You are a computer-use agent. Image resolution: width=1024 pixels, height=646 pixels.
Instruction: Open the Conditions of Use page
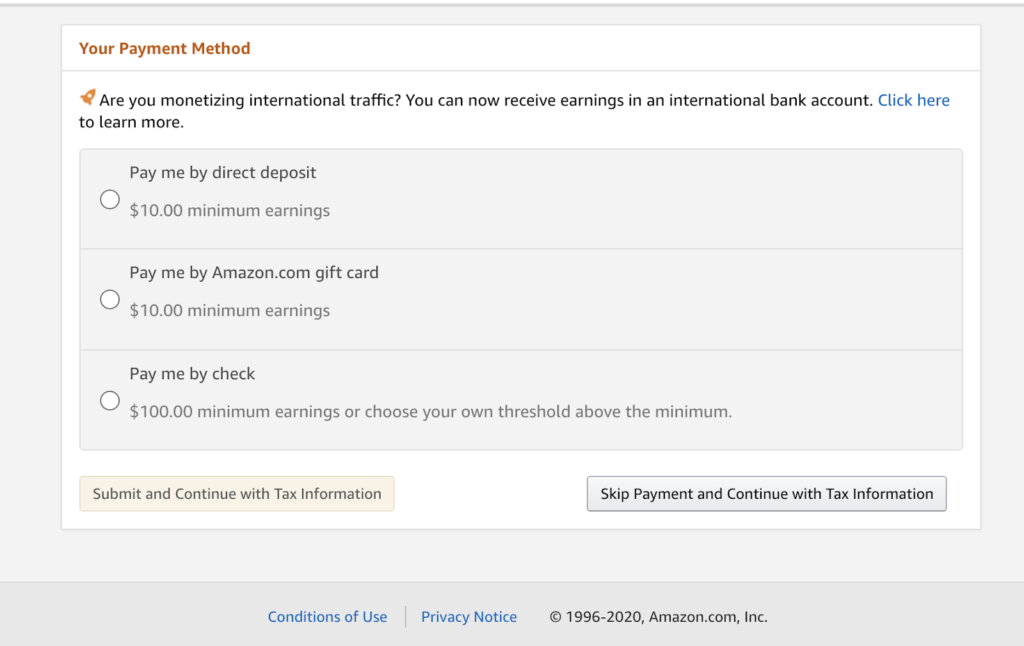coord(327,616)
